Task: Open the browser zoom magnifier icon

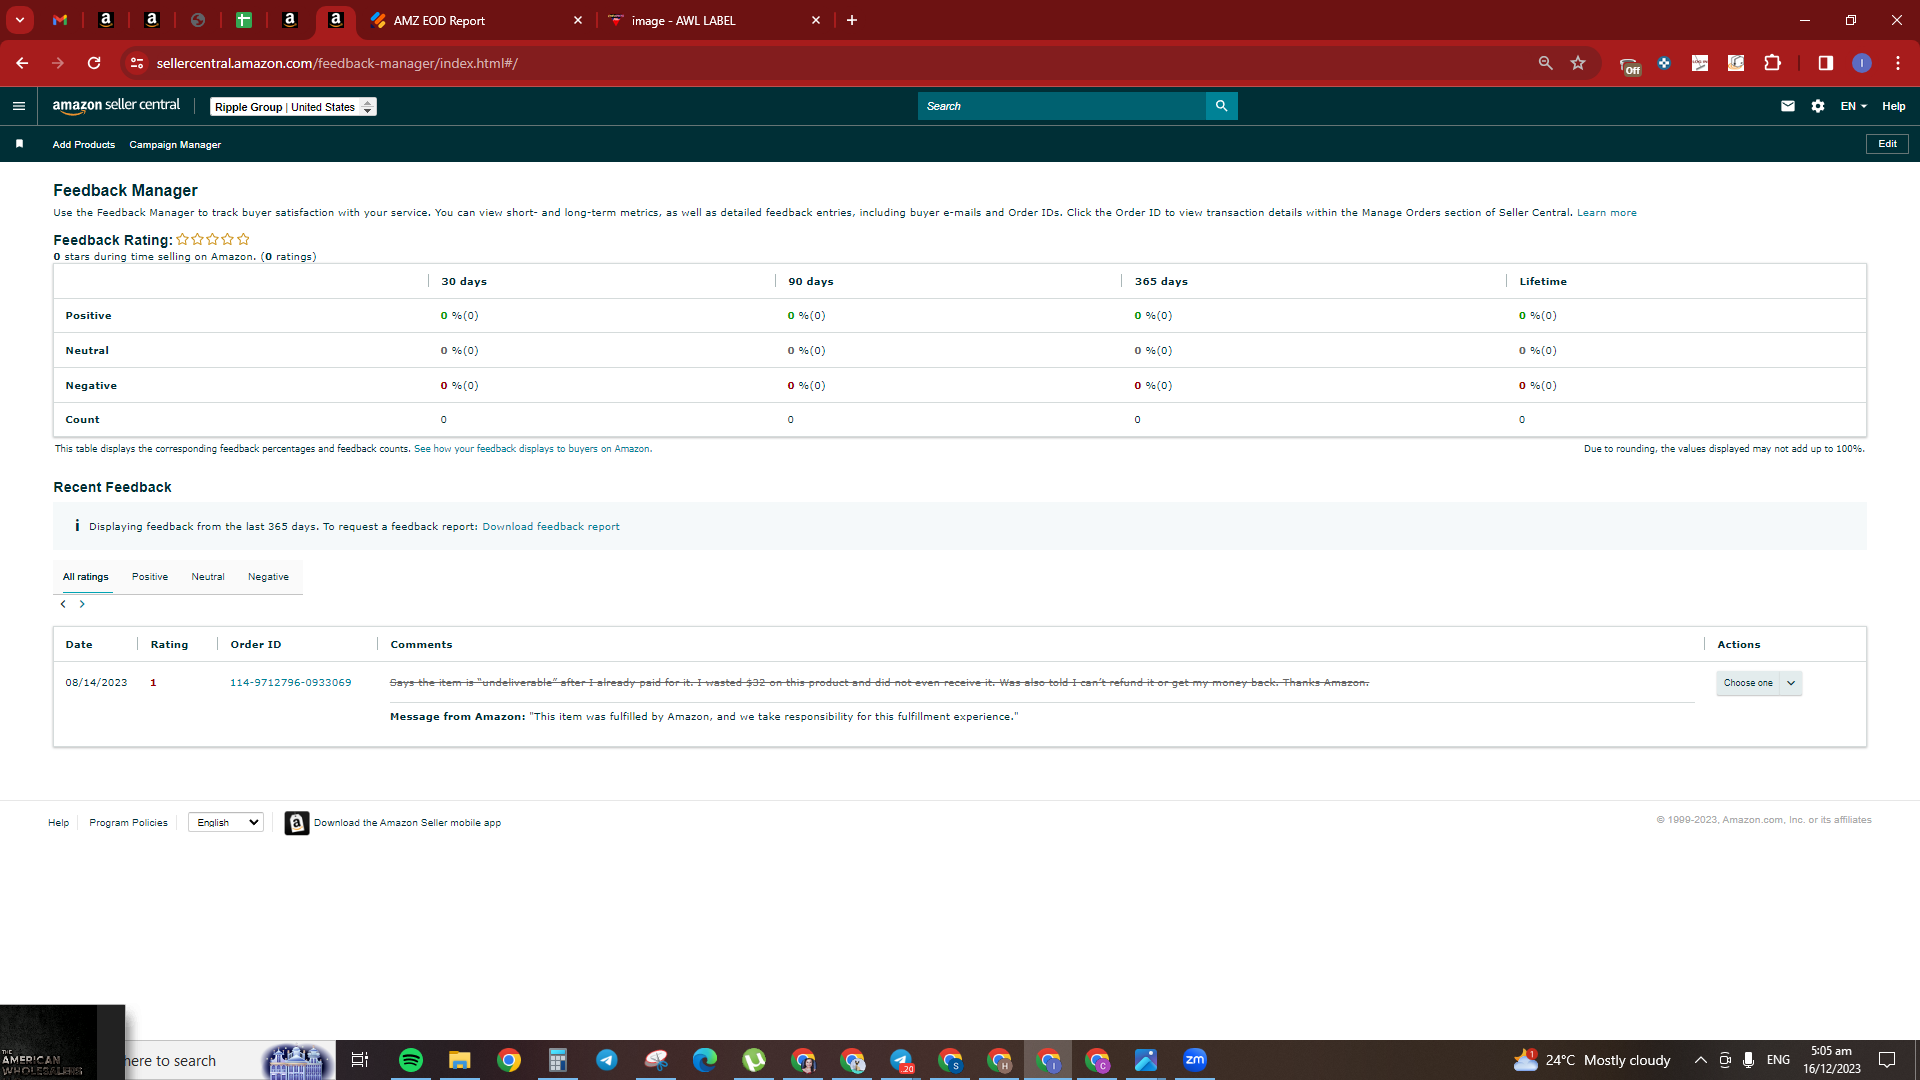Action: [1545, 63]
